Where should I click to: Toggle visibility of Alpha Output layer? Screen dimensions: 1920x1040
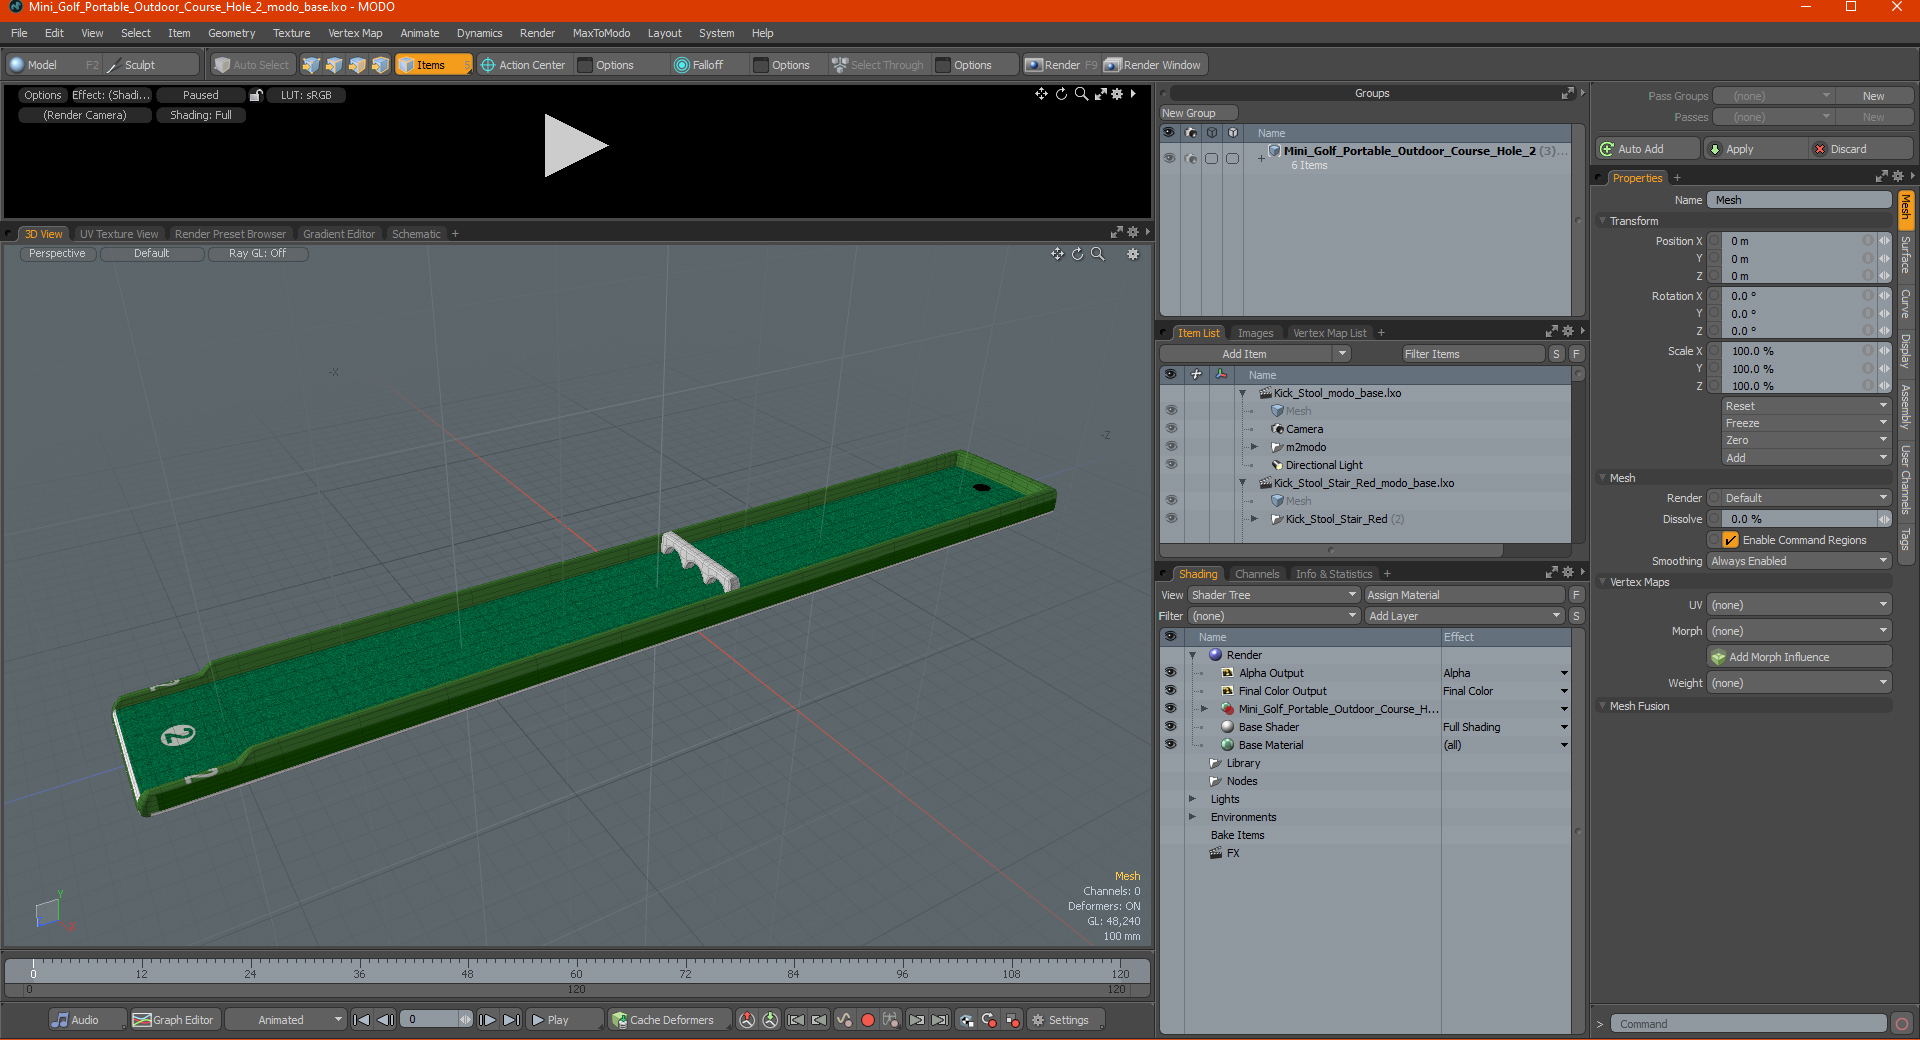point(1170,673)
